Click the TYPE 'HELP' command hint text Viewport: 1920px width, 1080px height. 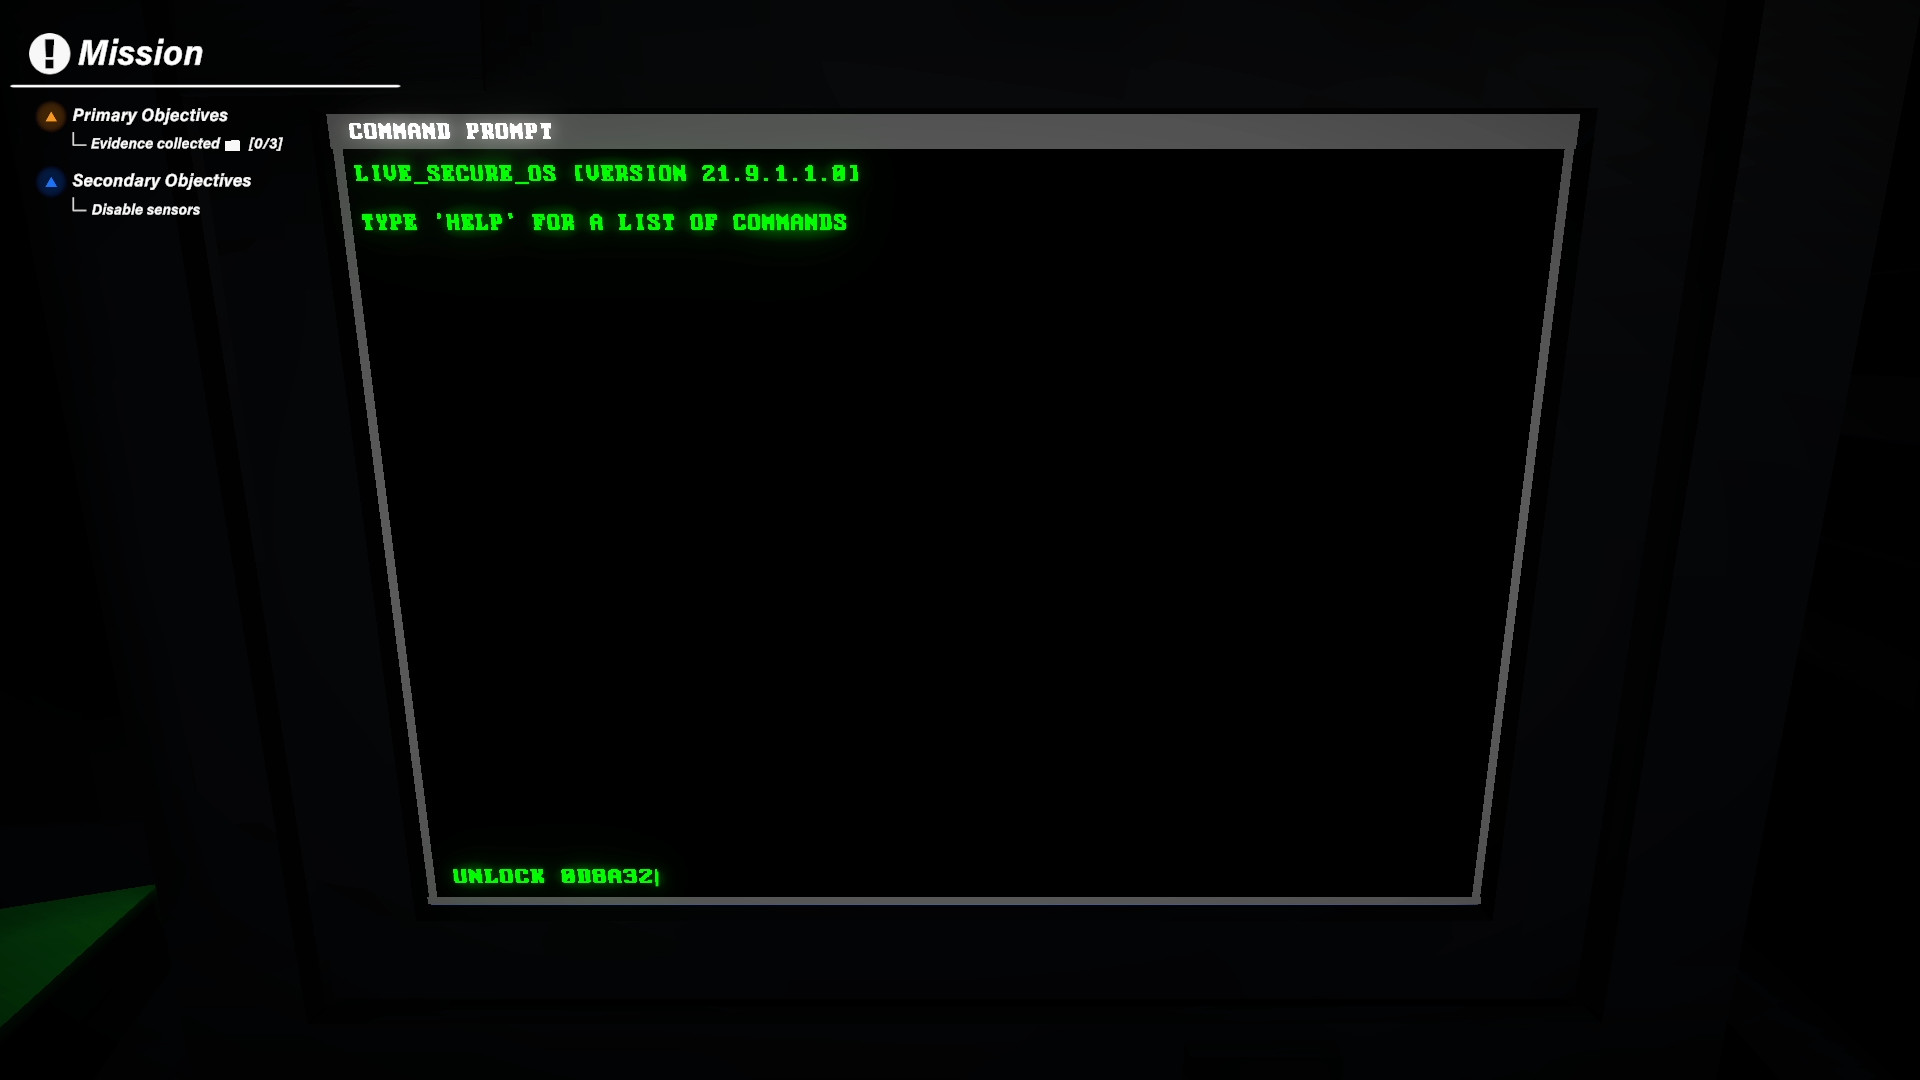[602, 222]
